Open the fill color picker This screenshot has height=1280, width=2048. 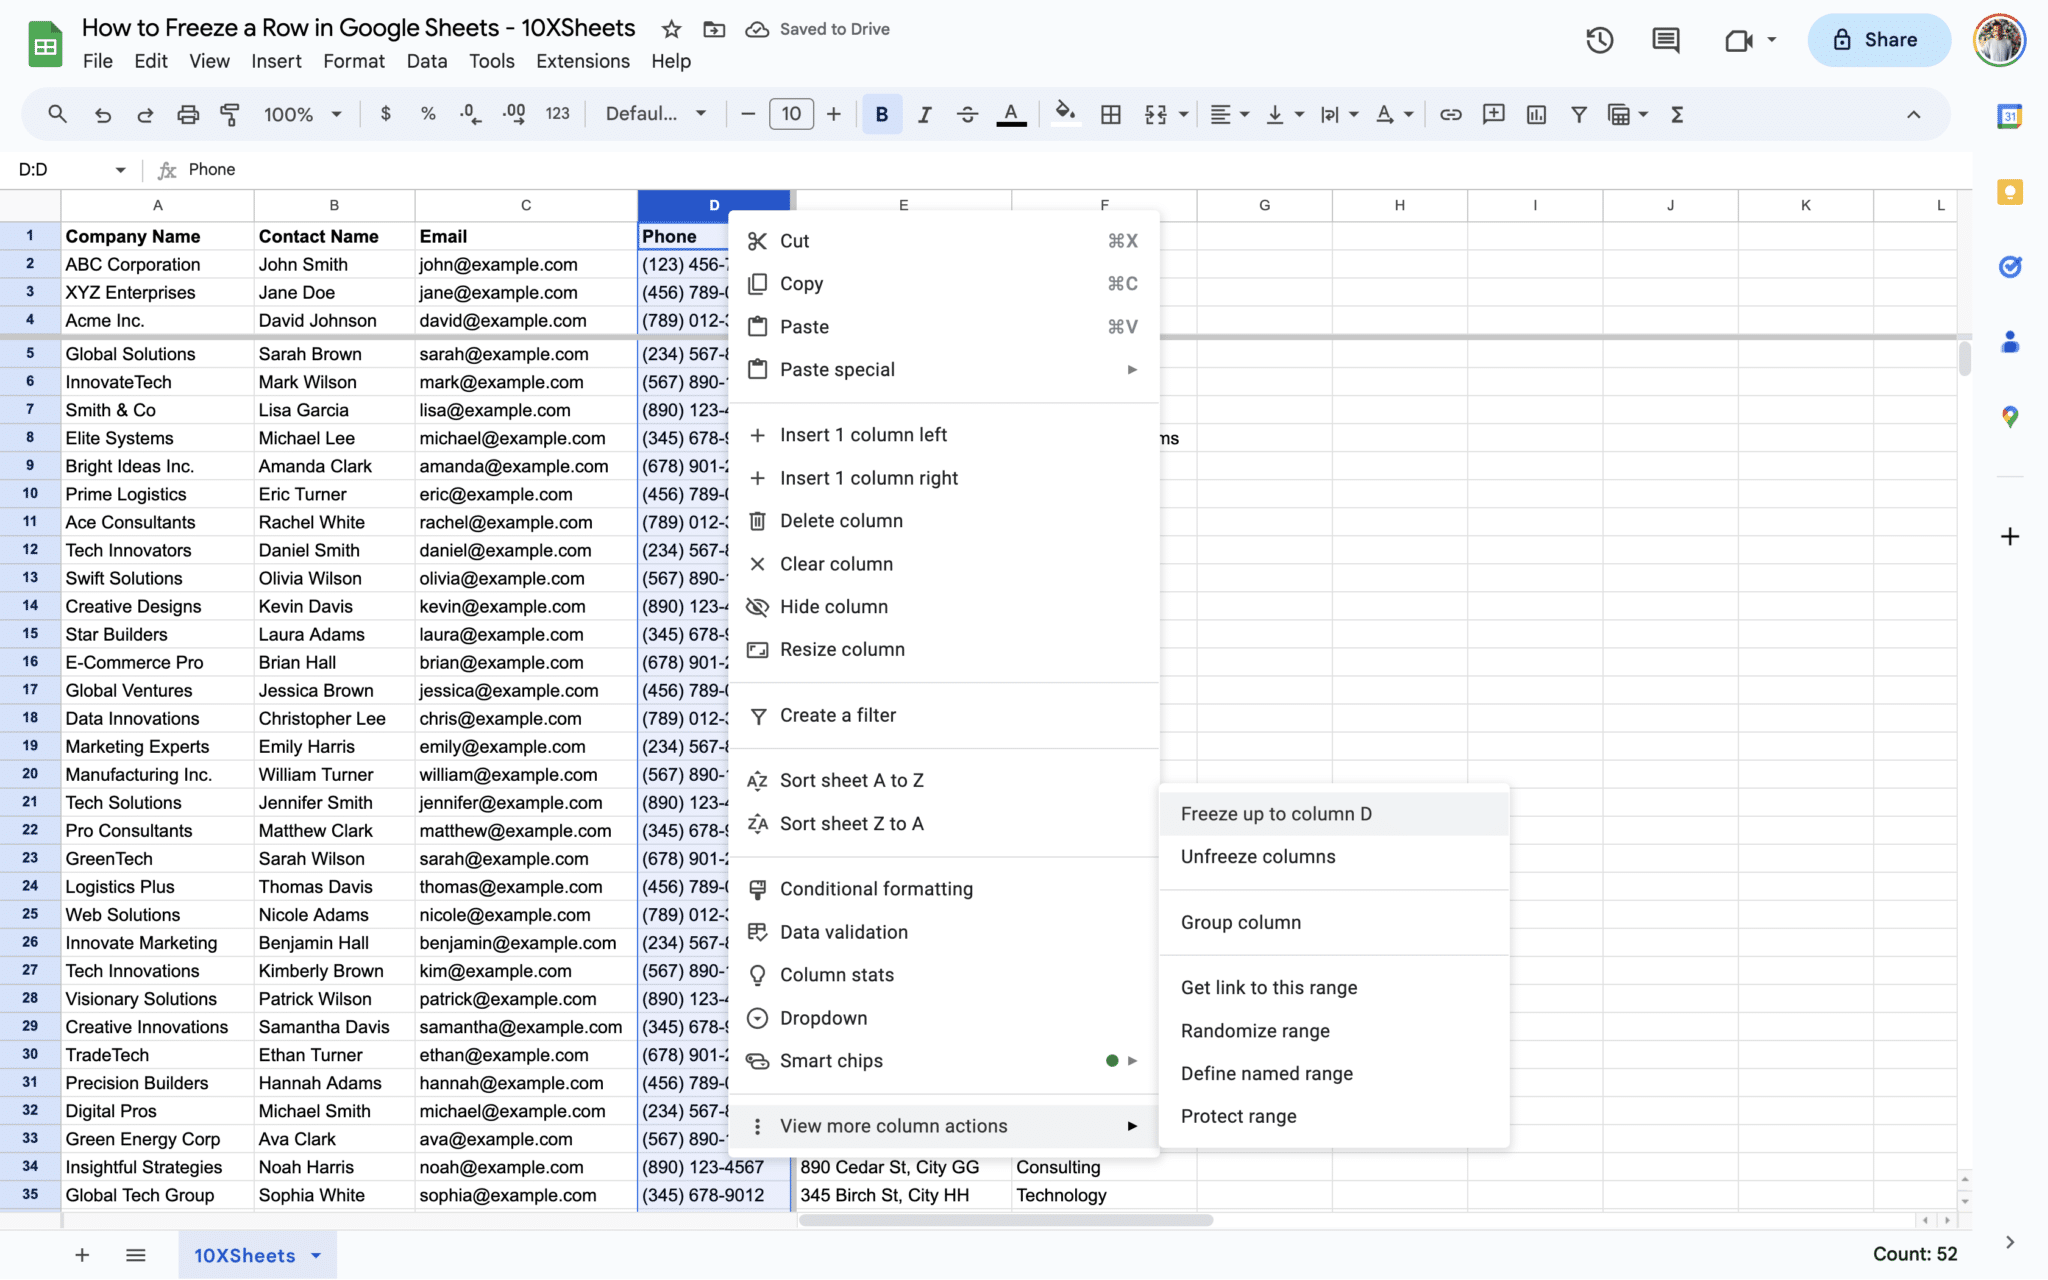[1065, 114]
